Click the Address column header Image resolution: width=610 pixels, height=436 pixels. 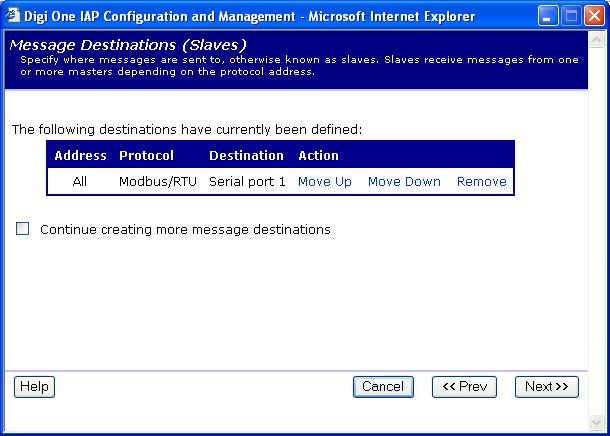click(80, 156)
